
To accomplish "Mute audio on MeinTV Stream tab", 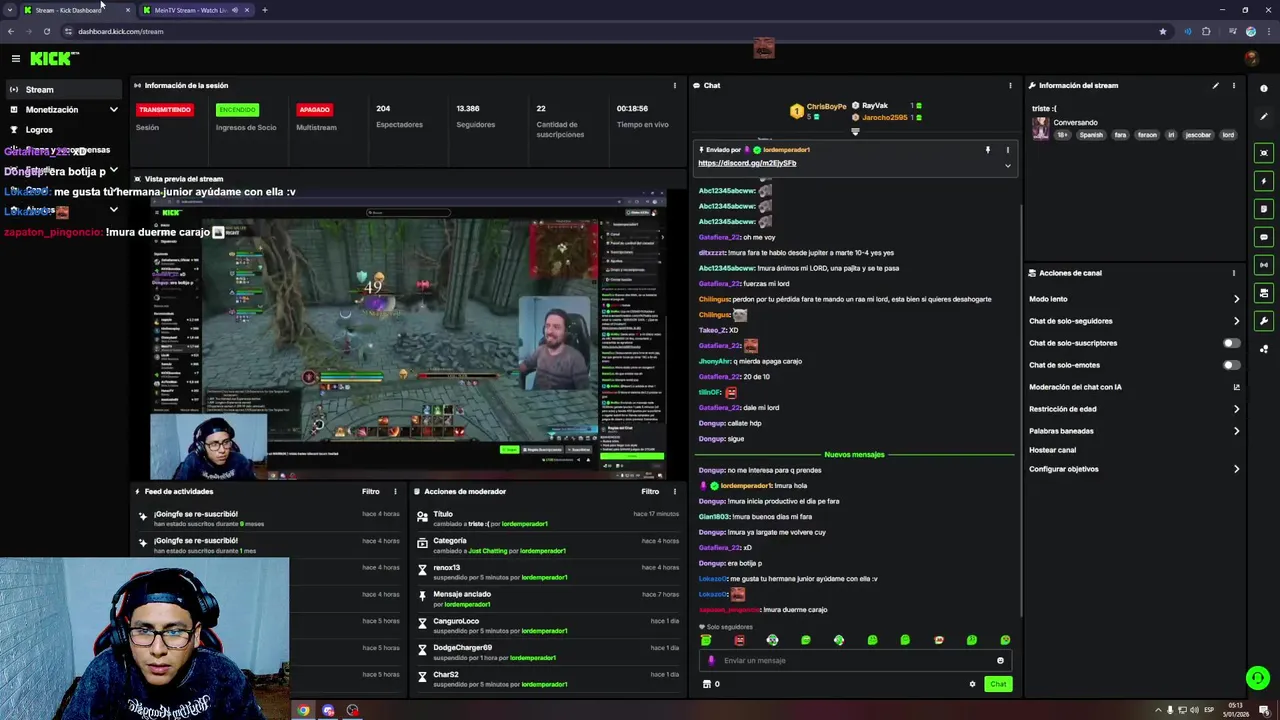I will [x=235, y=10].
